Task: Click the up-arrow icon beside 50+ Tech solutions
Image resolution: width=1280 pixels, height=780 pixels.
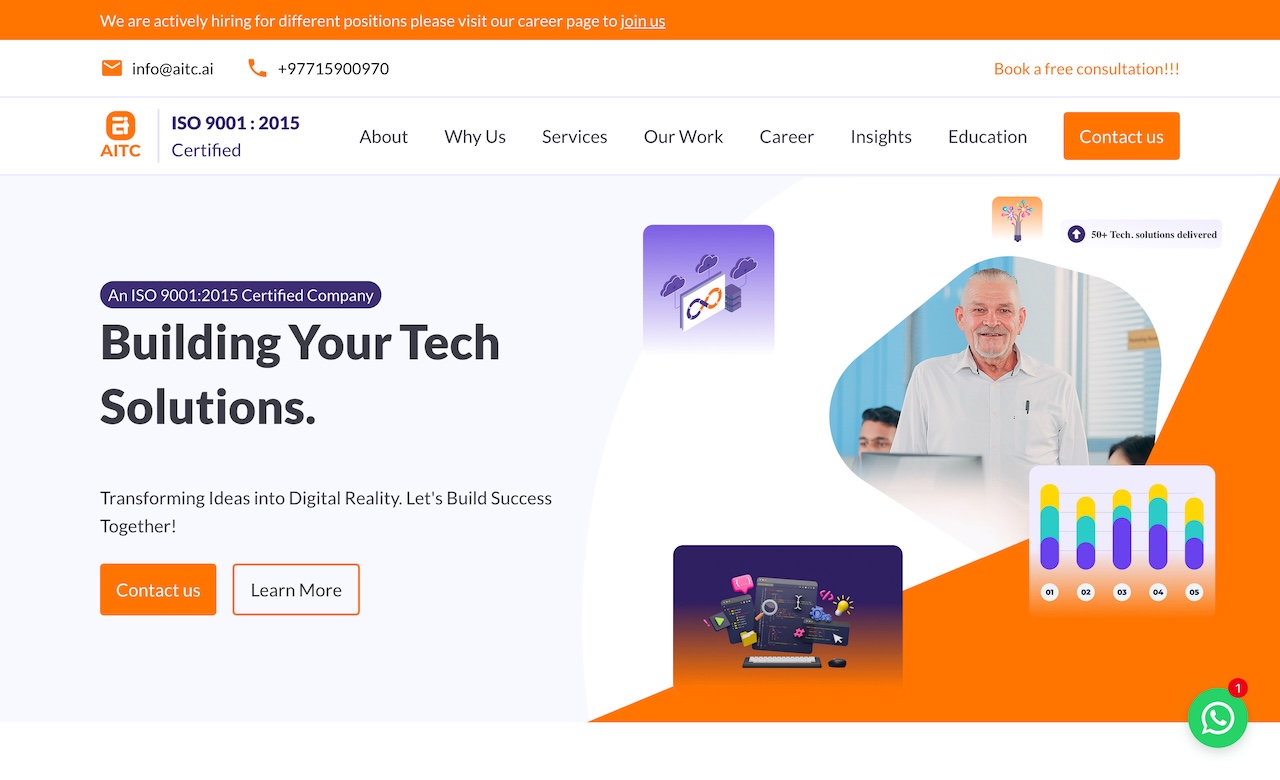Action: [x=1076, y=234]
